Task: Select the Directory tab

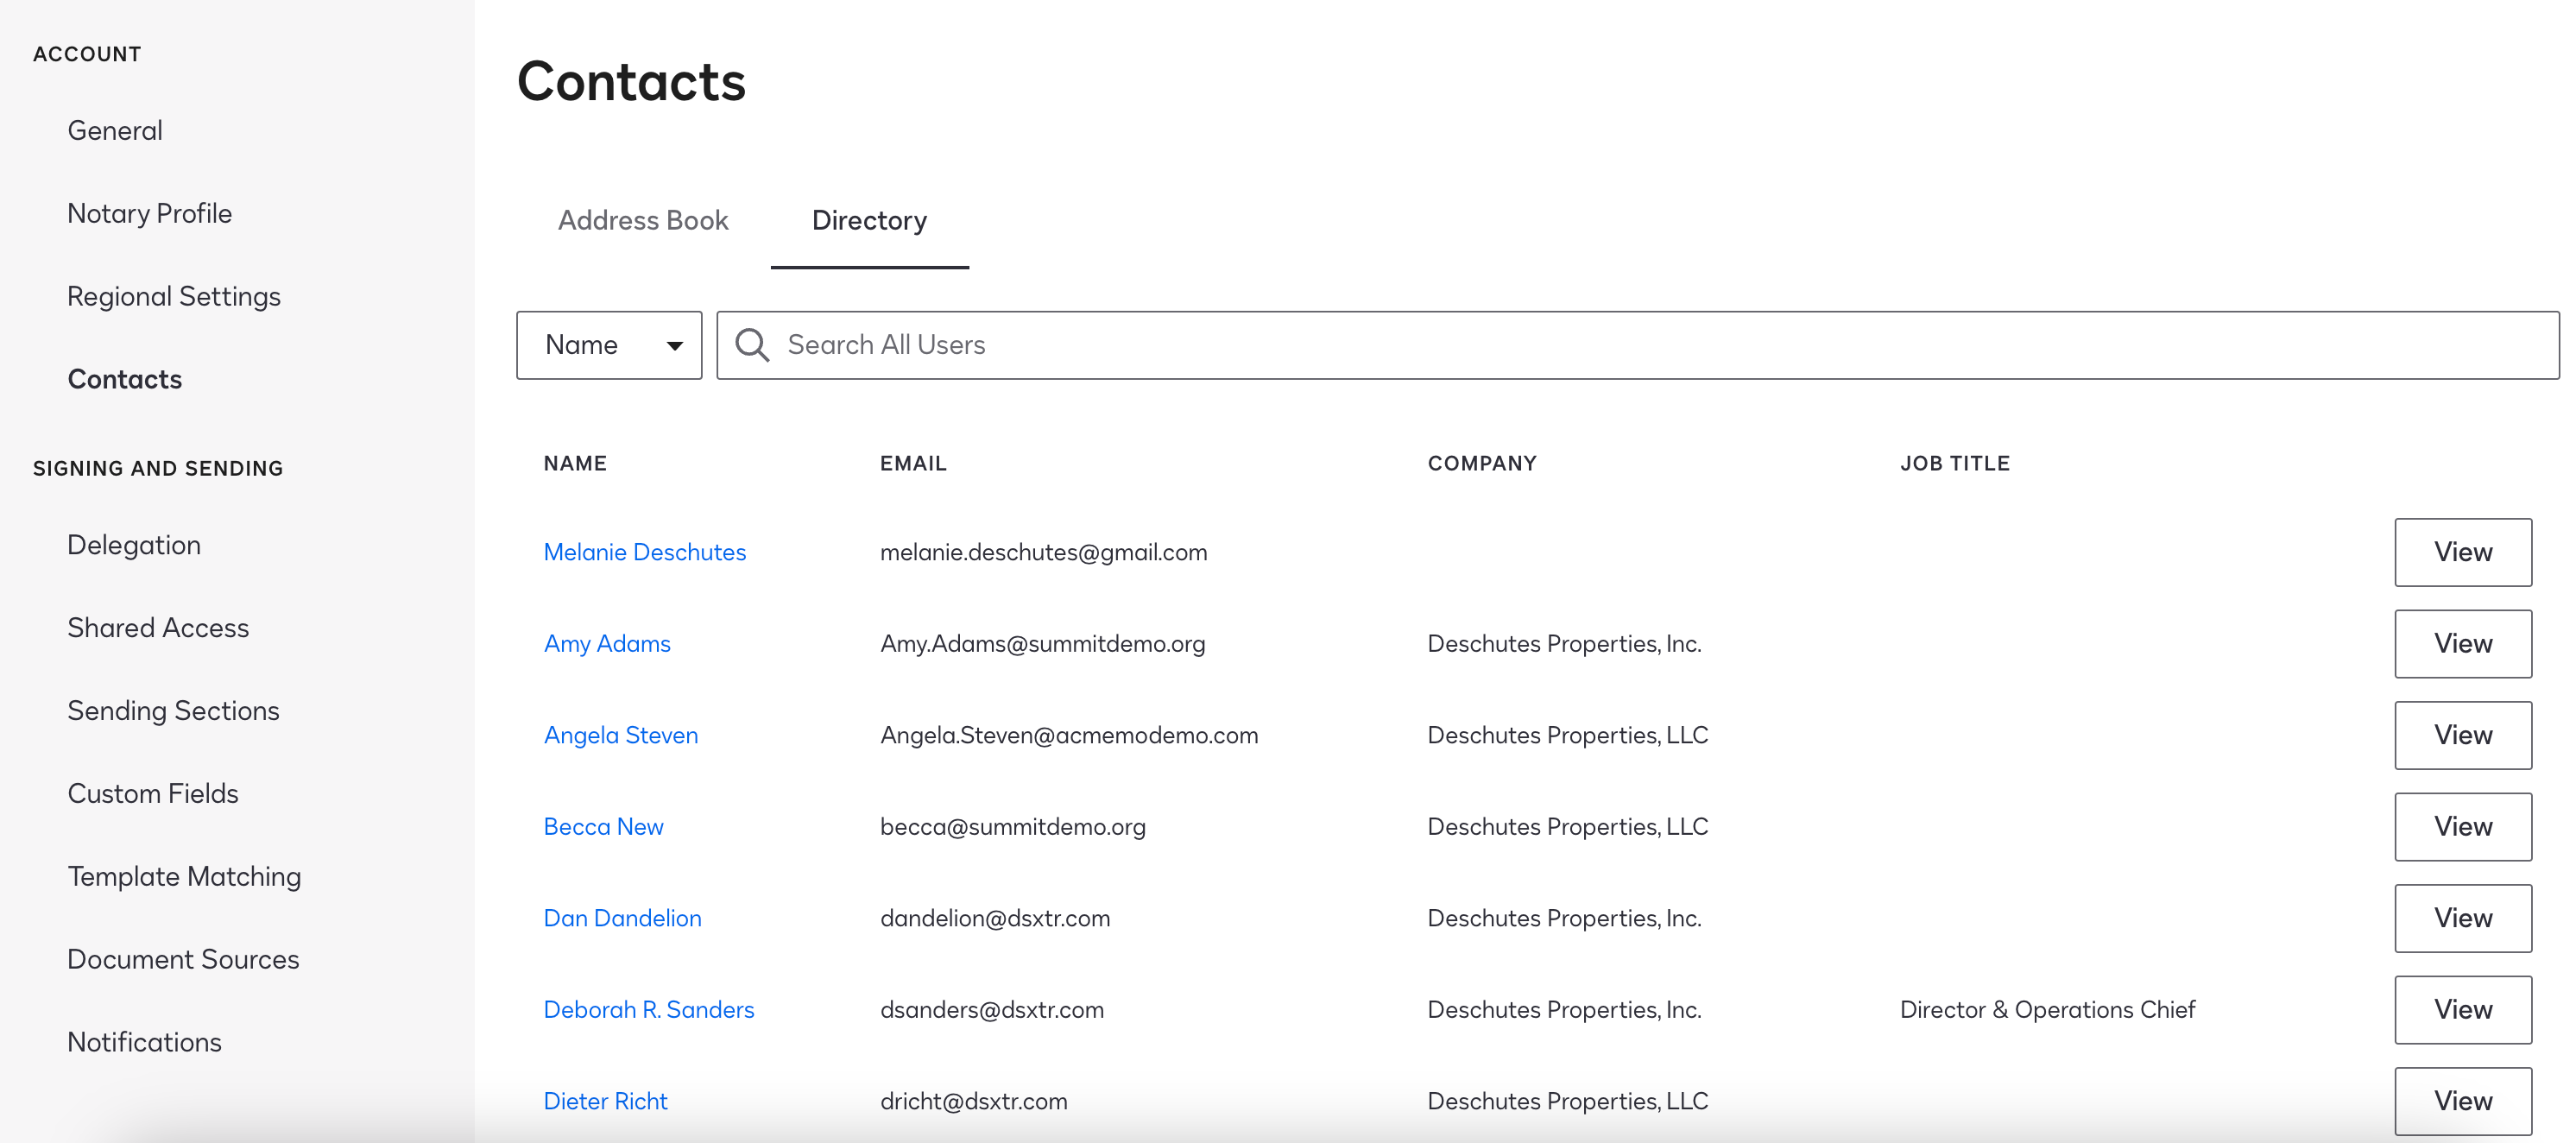Action: coord(869,220)
